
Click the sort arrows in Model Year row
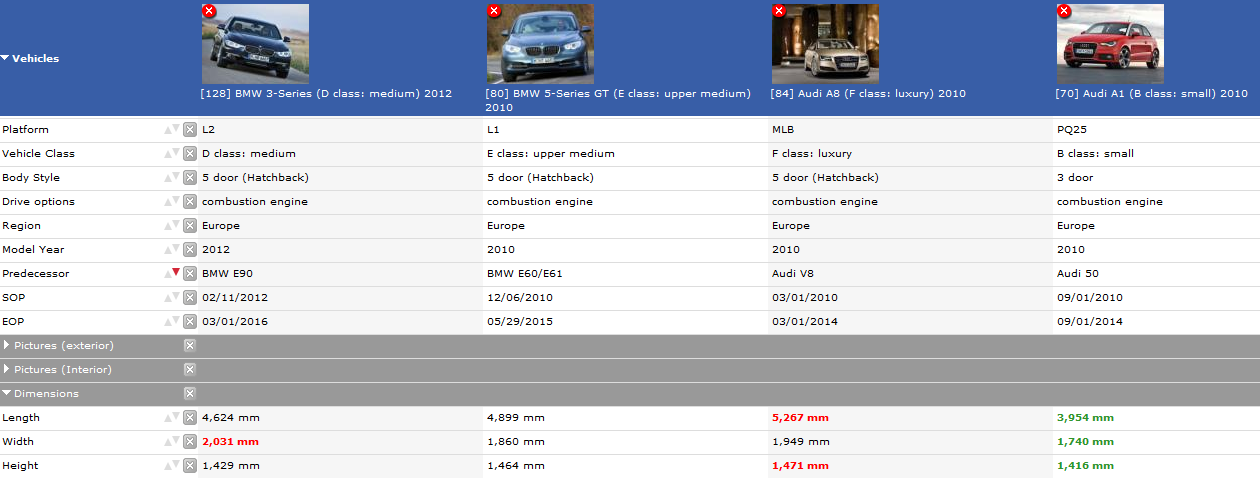pos(172,249)
